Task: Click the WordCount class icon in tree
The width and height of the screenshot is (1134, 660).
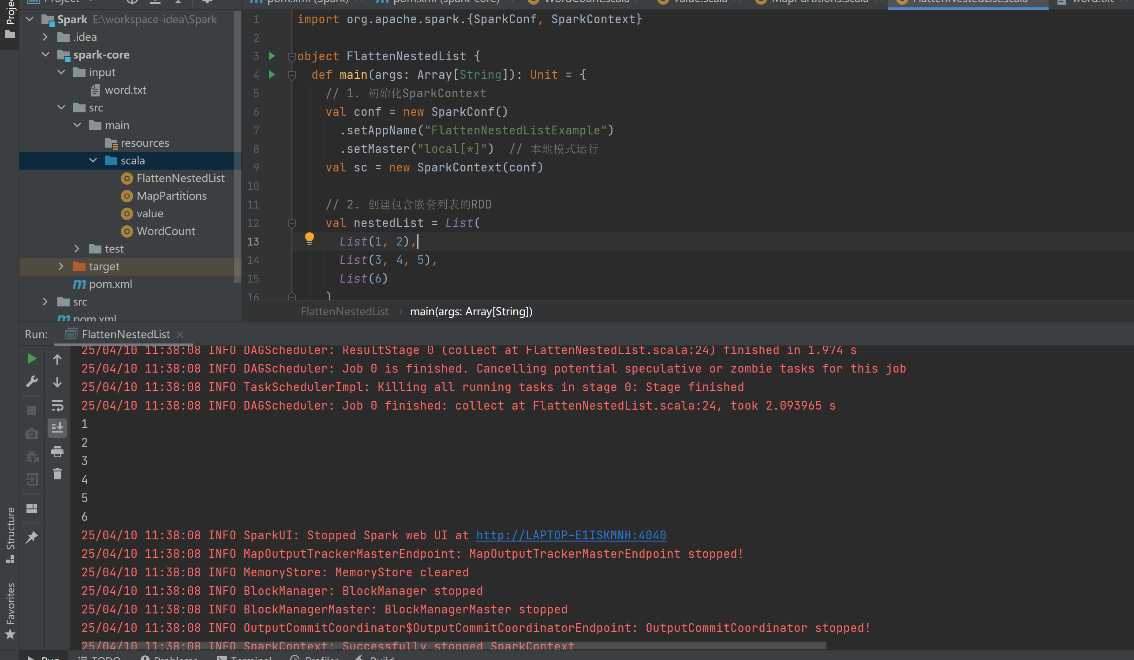Action: coord(127,231)
